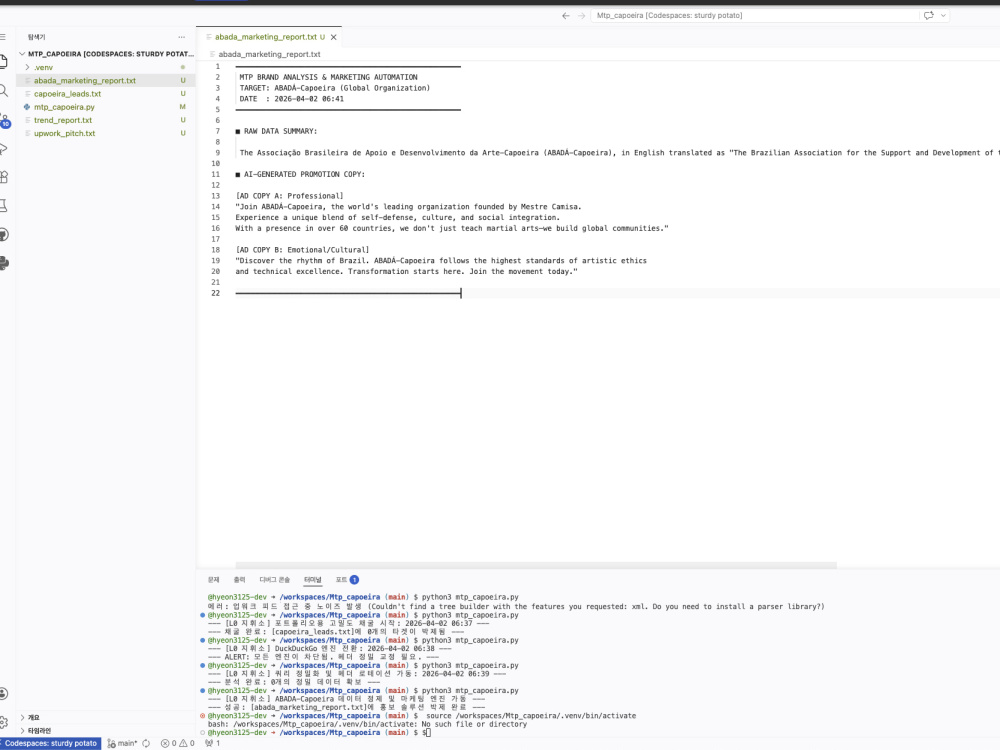This screenshot has height=750, width=1000.
Task: Expand the 타임라인 timeline section
Action: pos(23,731)
